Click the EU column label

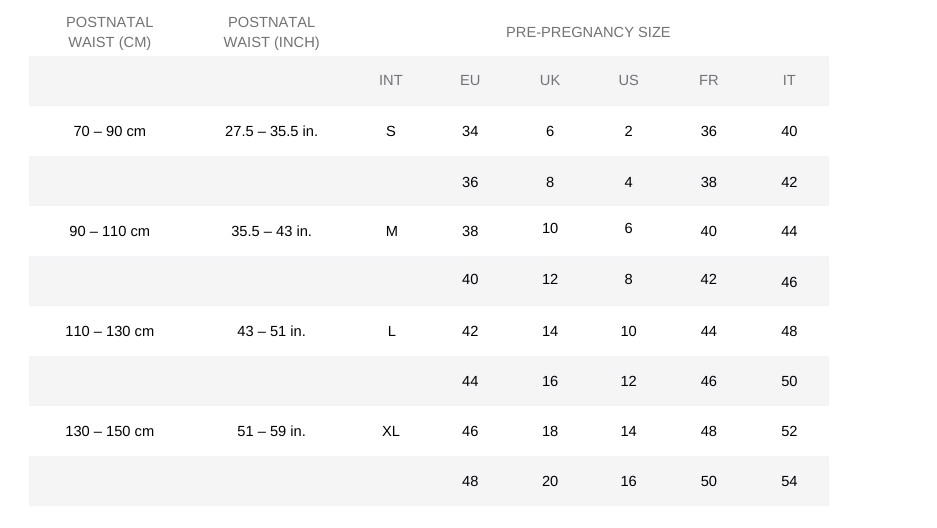pos(470,80)
